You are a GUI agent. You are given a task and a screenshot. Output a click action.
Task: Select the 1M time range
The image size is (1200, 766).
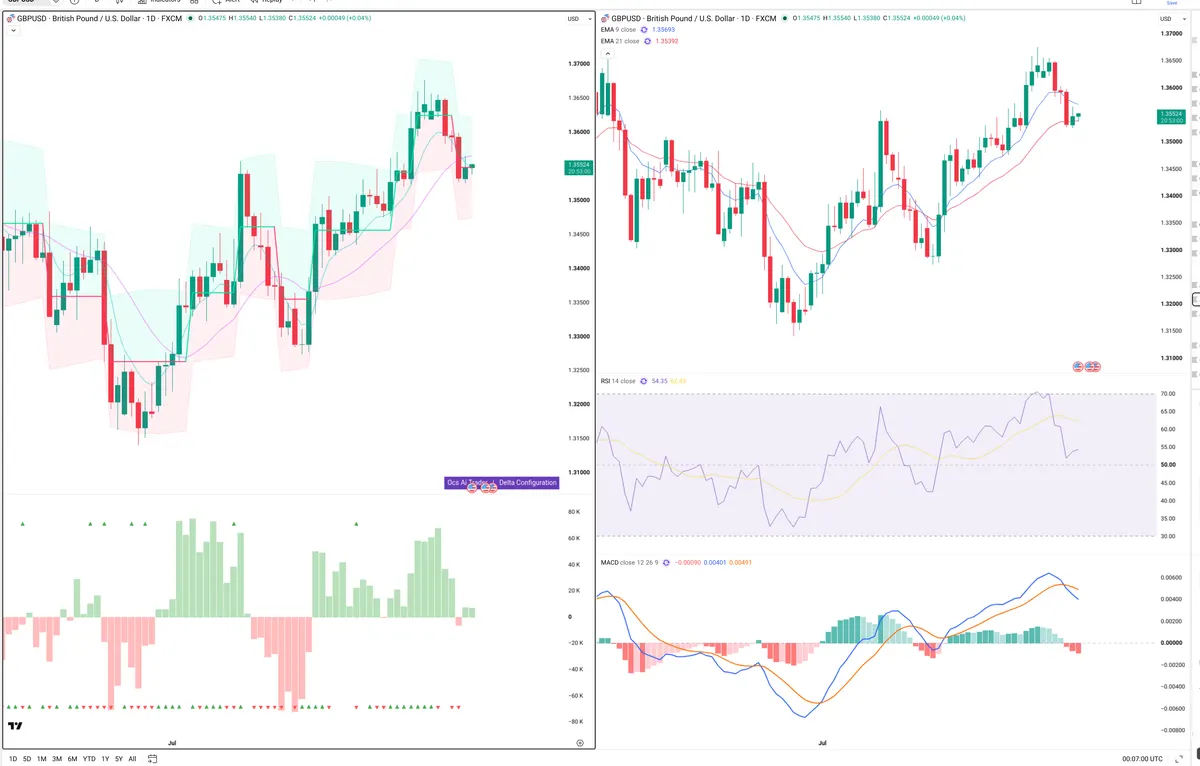click(x=41, y=759)
